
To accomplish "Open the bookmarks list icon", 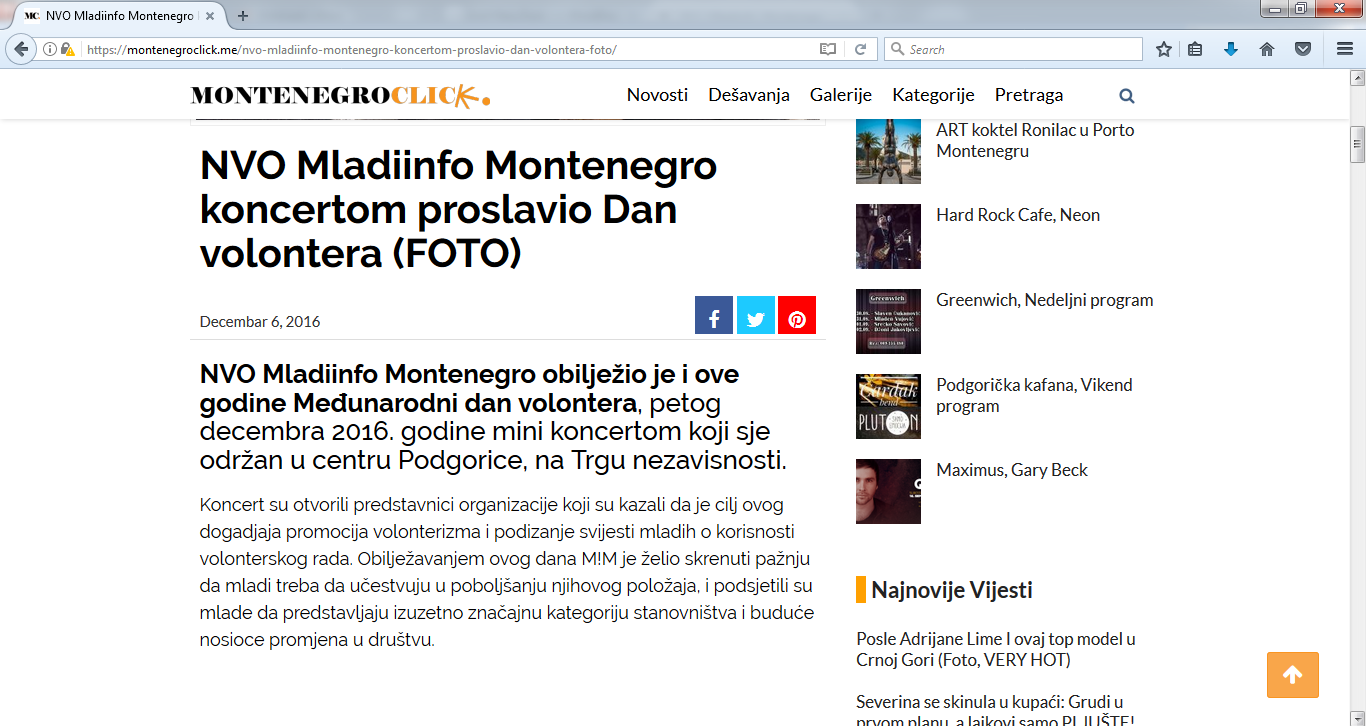I will [x=1196, y=49].
